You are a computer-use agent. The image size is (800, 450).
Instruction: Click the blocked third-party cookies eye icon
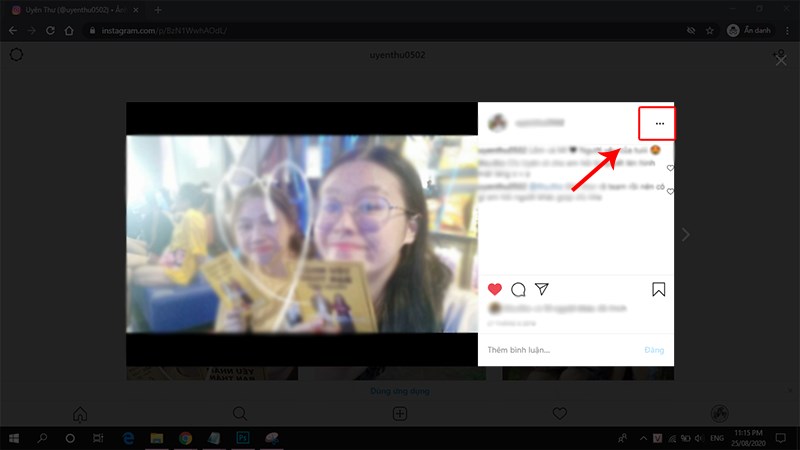[x=691, y=31]
